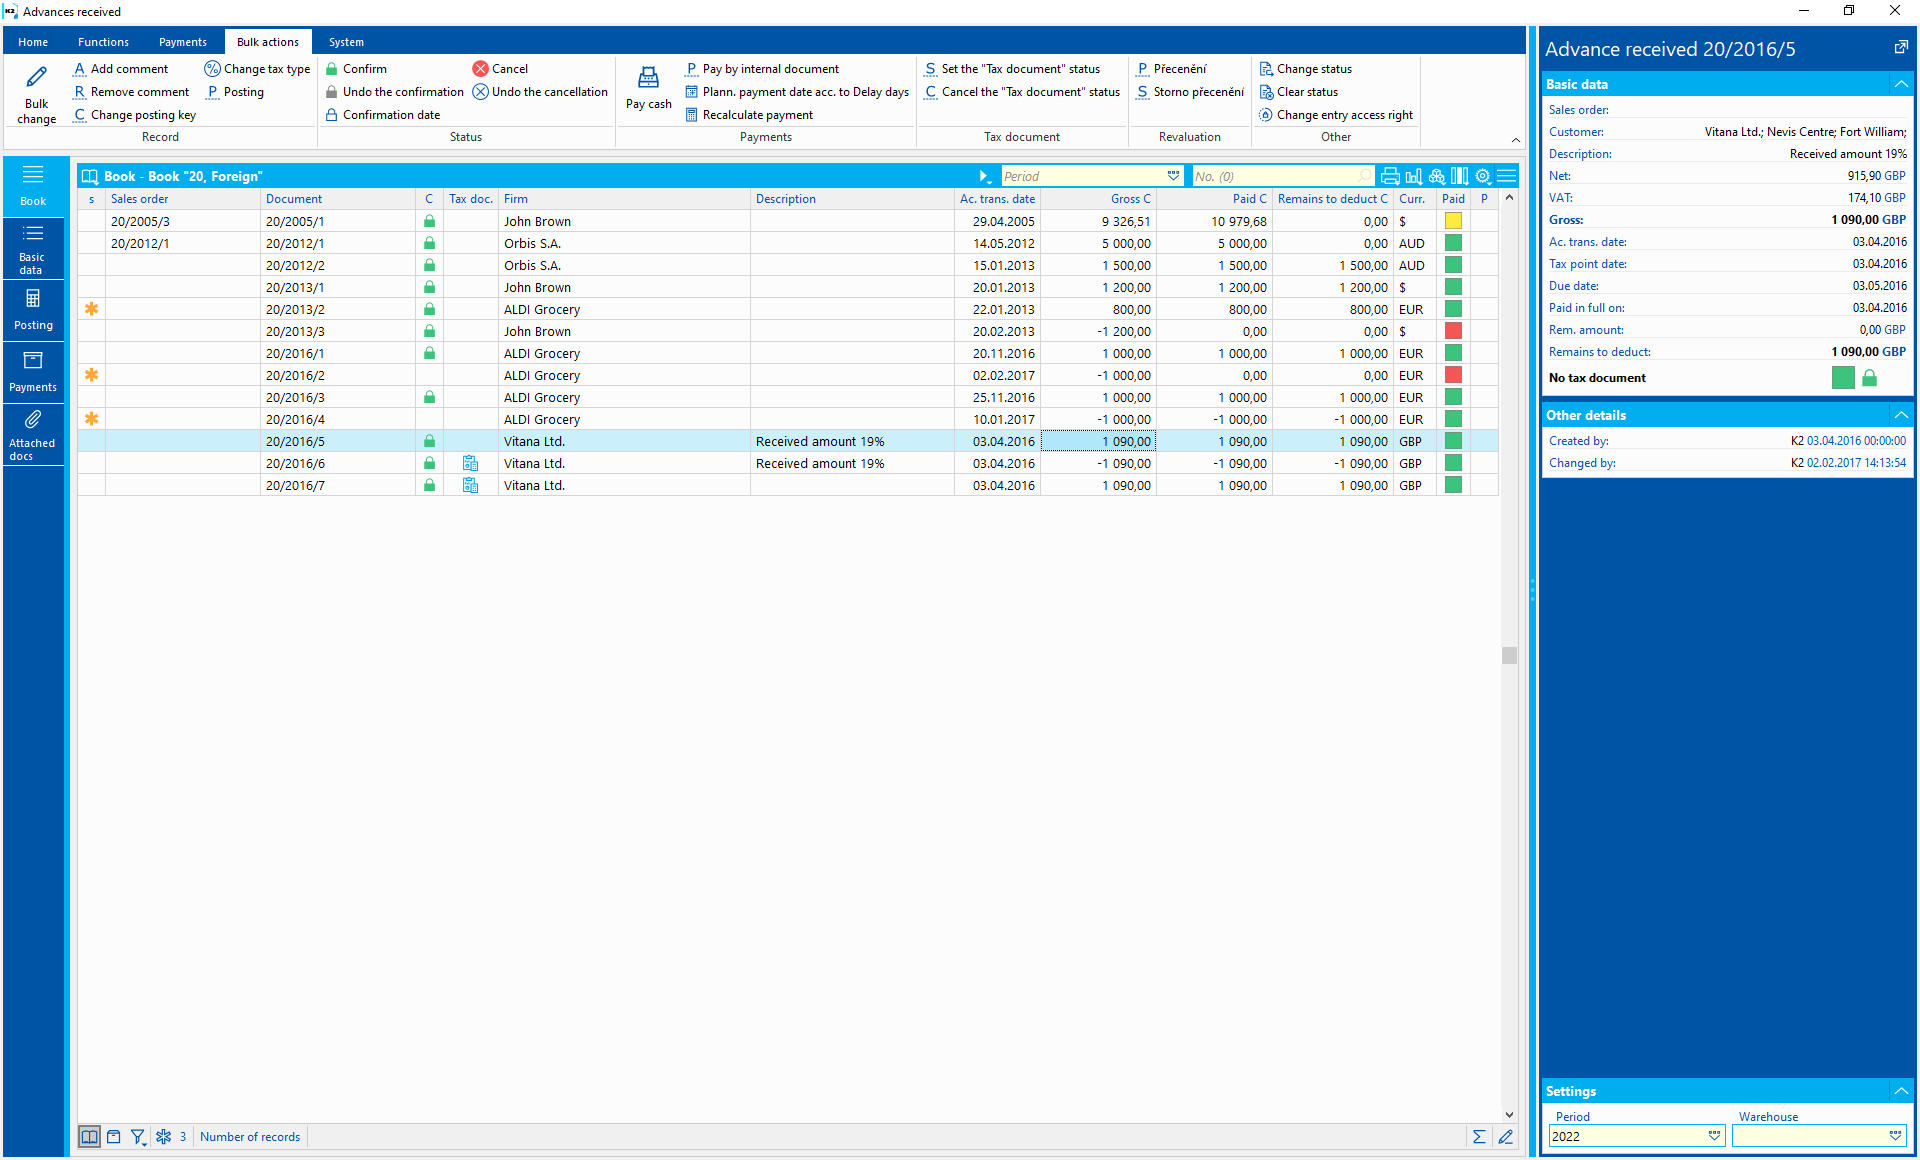1920x1160 pixels.
Task: Toggle the archive box icon in status bar
Action: (x=114, y=1137)
